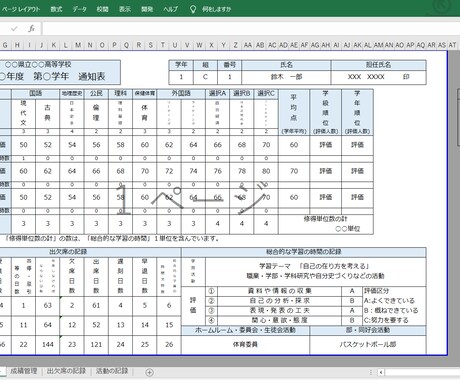The width and height of the screenshot is (460, 380).
Task: Select the 自己の分析・探求 row
Action: (x=279, y=301)
